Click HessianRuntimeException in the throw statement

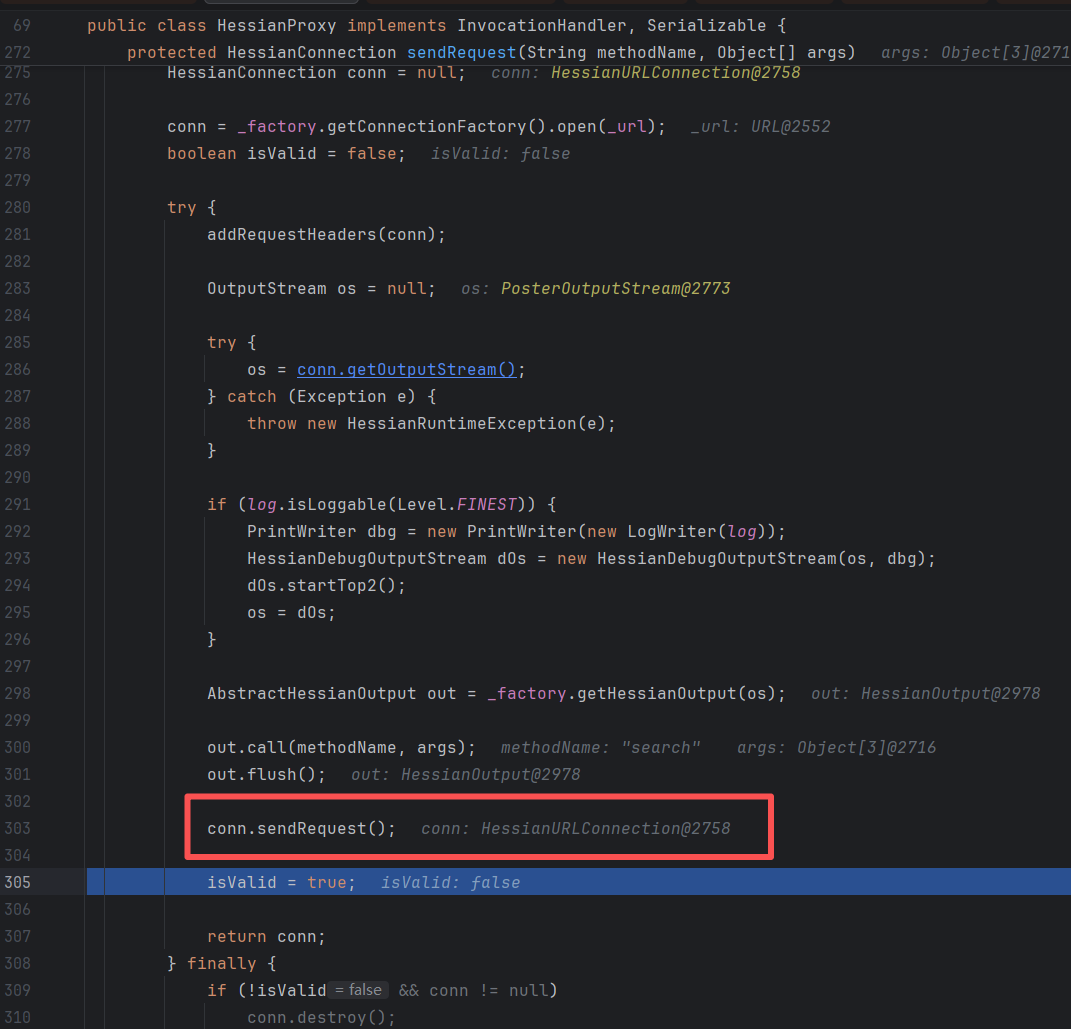click(462, 423)
